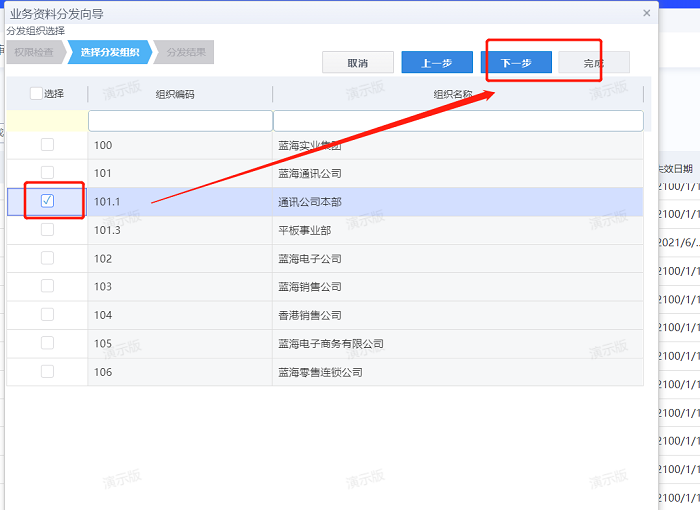The height and width of the screenshot is (510, 700).
Task: Check the box for 蓝海通讯公司 row
Action: [x=47, y=173]
